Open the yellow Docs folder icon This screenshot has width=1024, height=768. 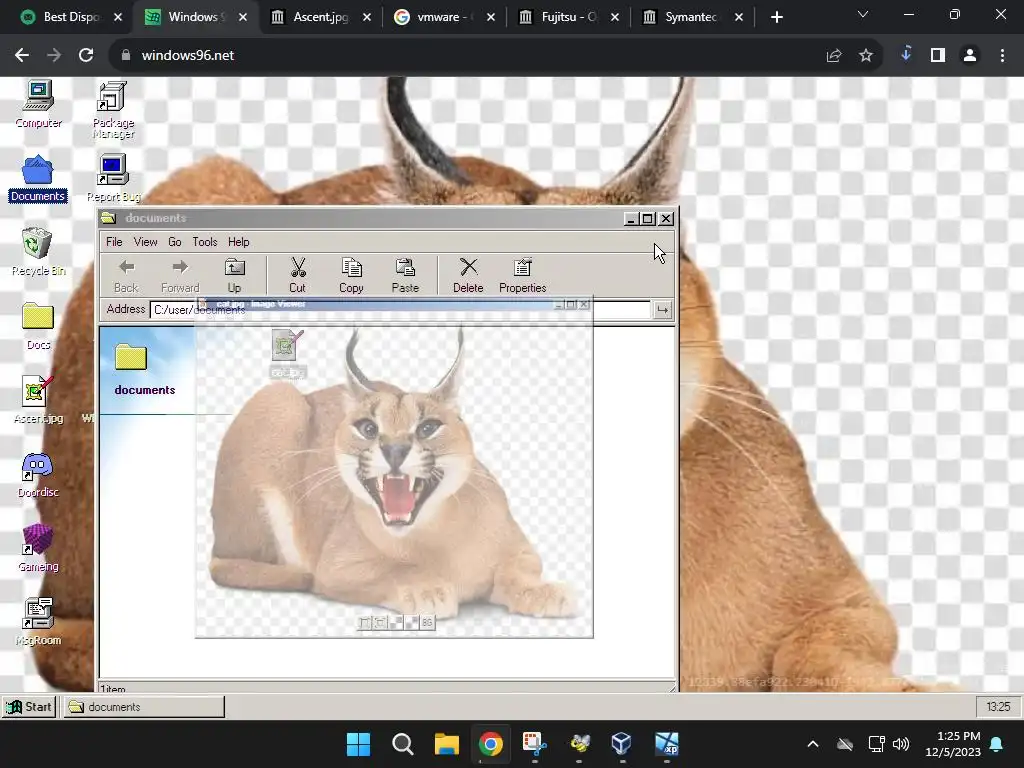click(38, 326)
